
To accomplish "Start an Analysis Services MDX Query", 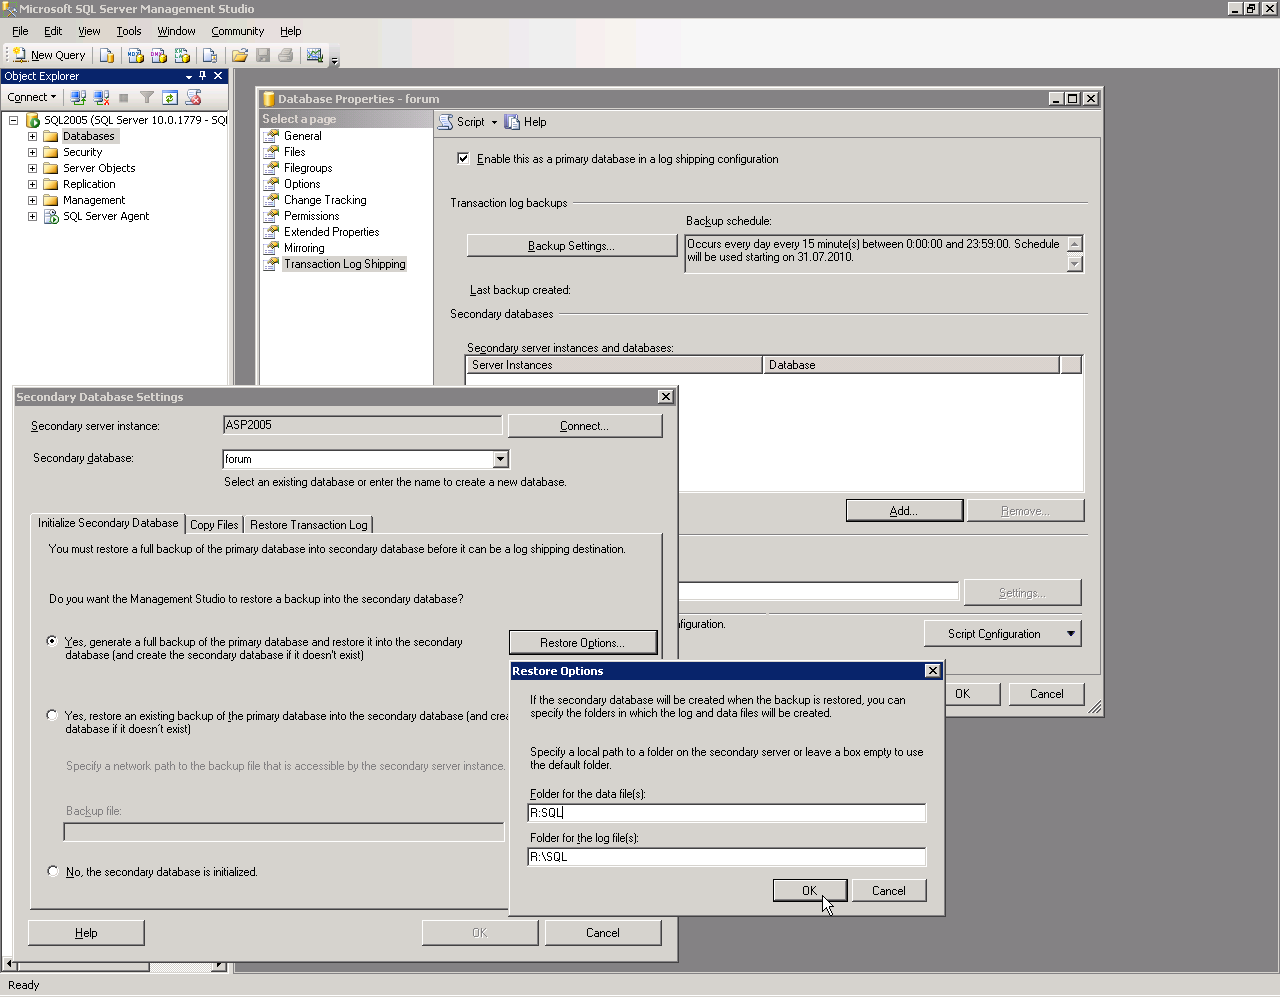I will click(136, 55).
